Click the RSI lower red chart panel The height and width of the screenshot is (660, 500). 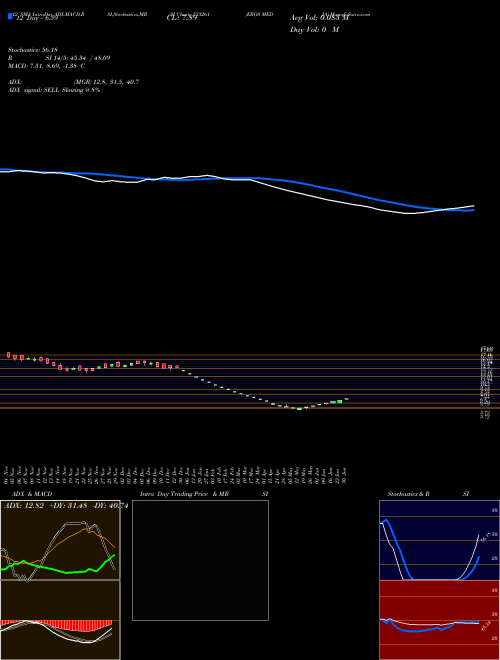pos(439,620)
